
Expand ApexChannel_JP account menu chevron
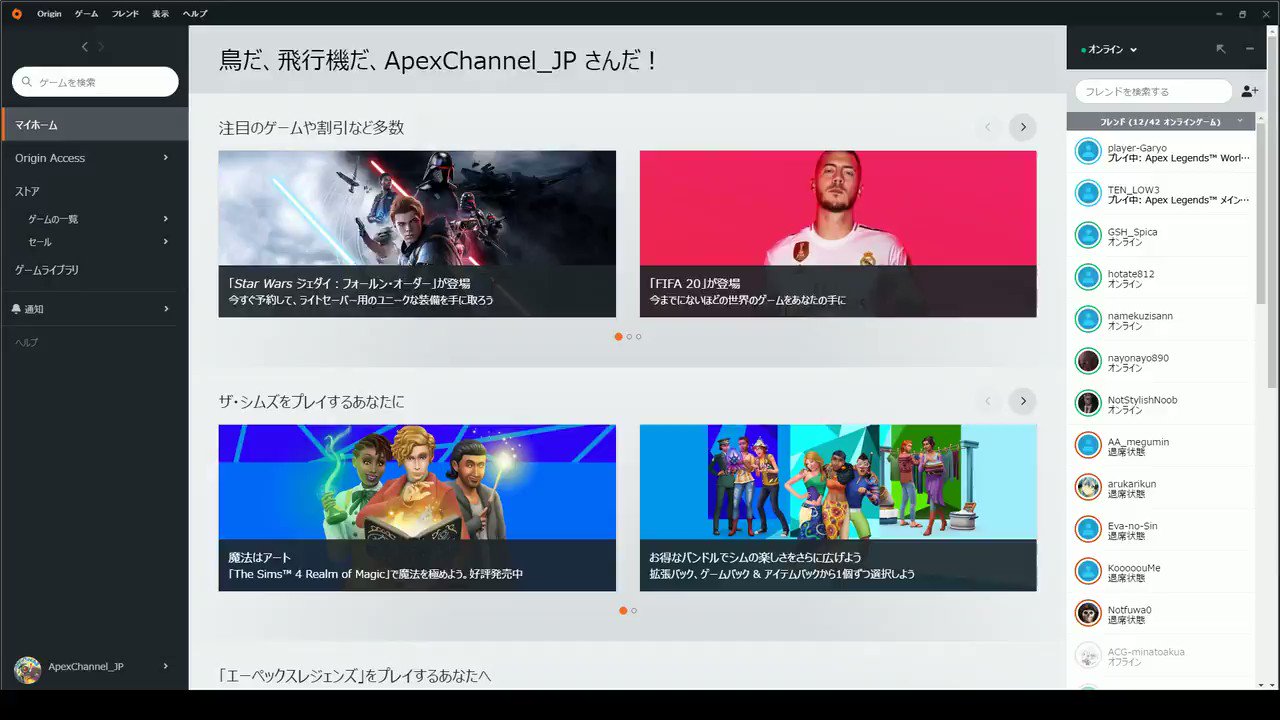(x=166, y=667)
